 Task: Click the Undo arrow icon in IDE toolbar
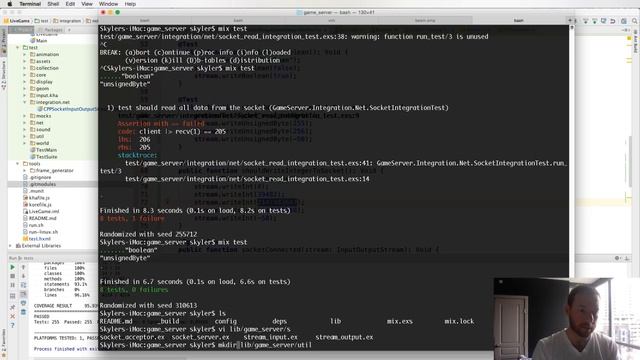pyautogui.click(x=613, y=21)
